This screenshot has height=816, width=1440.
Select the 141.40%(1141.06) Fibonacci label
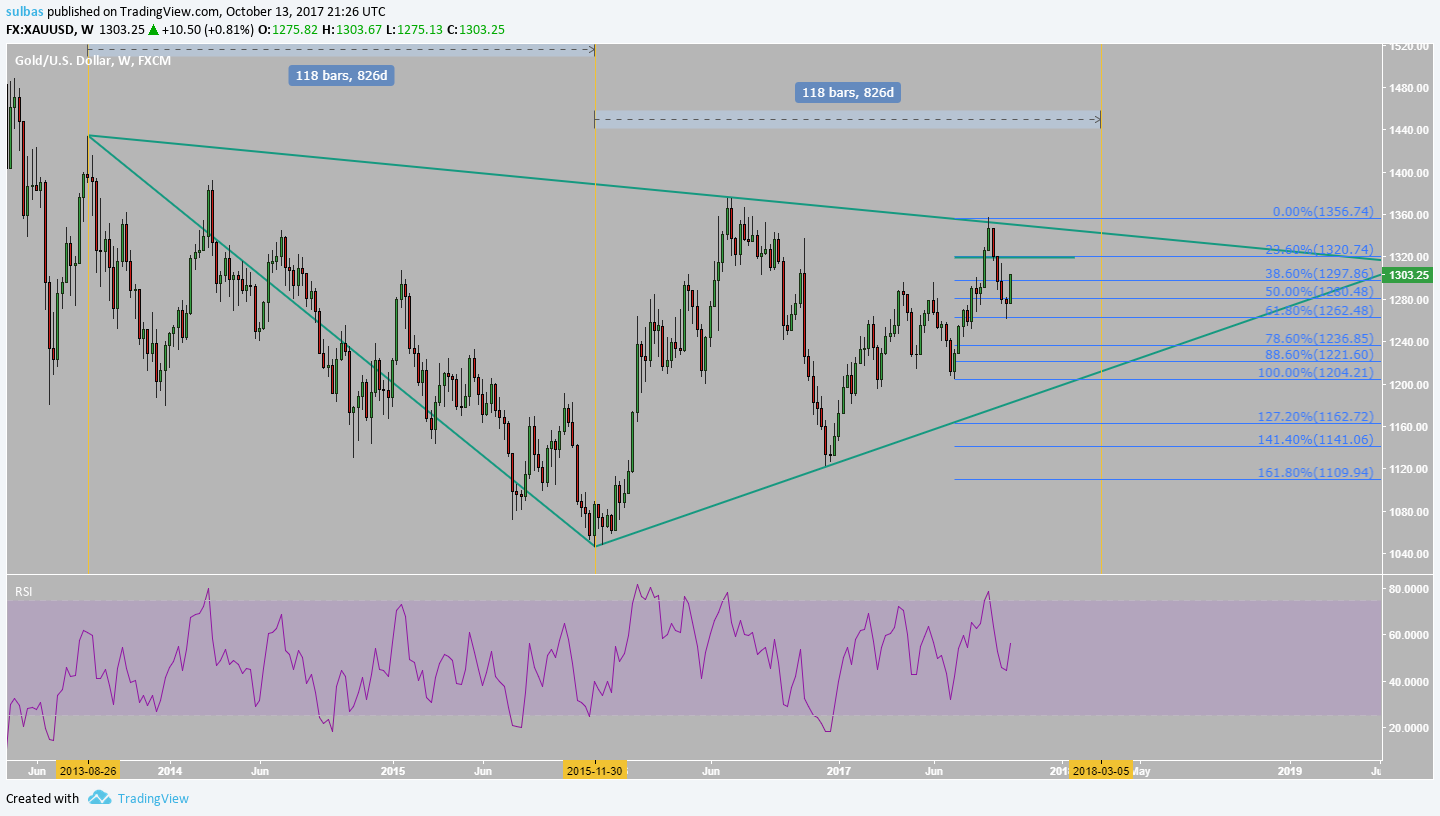tap(1316, 440)
